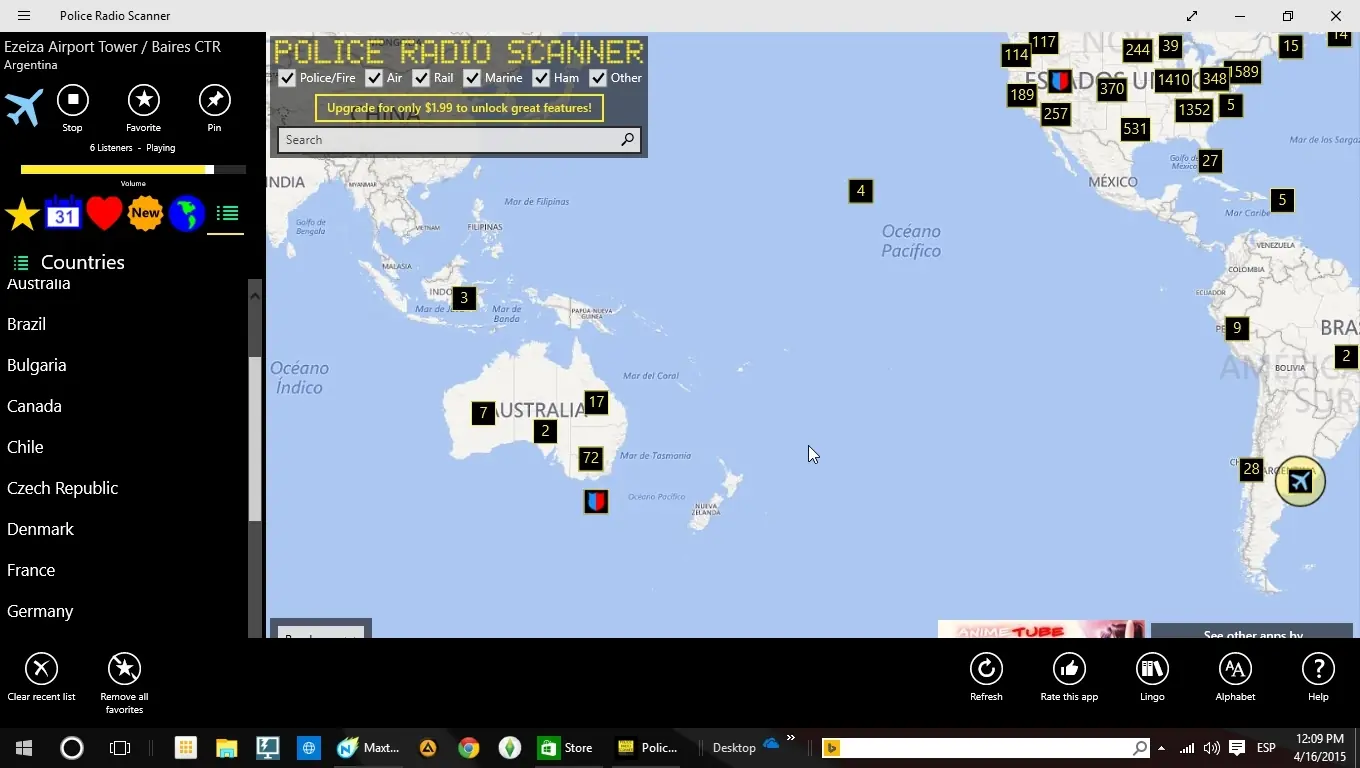
Task: Open Task View on the taskbar
Action: coord(120,748)
